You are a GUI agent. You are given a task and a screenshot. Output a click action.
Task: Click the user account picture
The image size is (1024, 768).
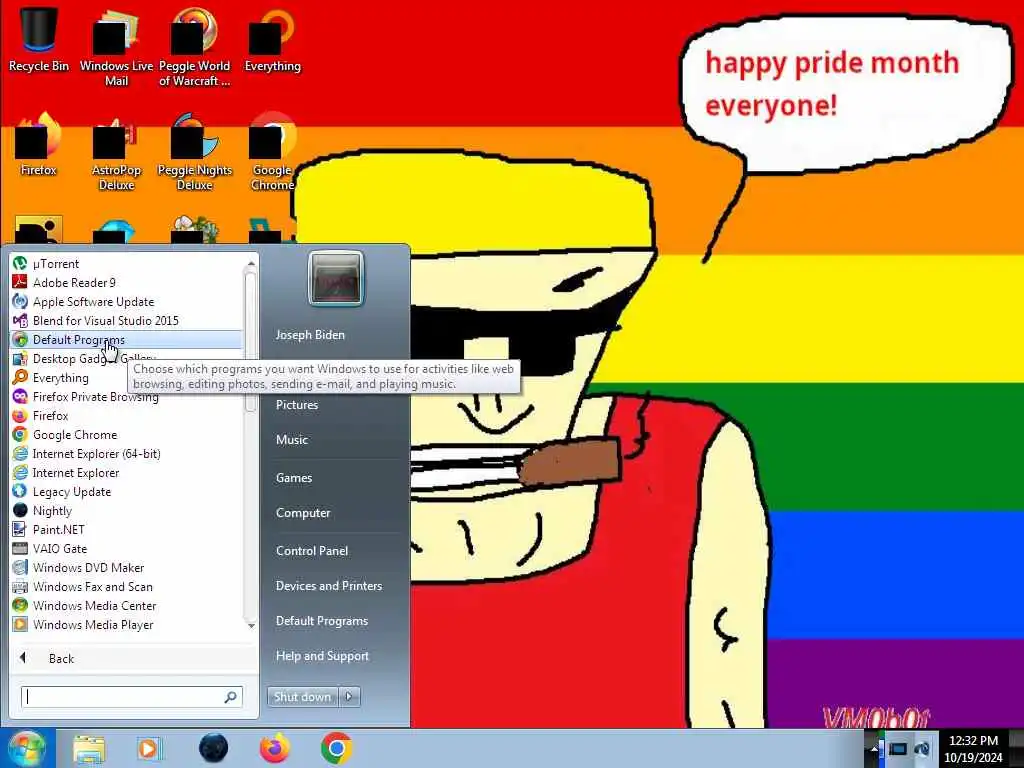[336, 279]
